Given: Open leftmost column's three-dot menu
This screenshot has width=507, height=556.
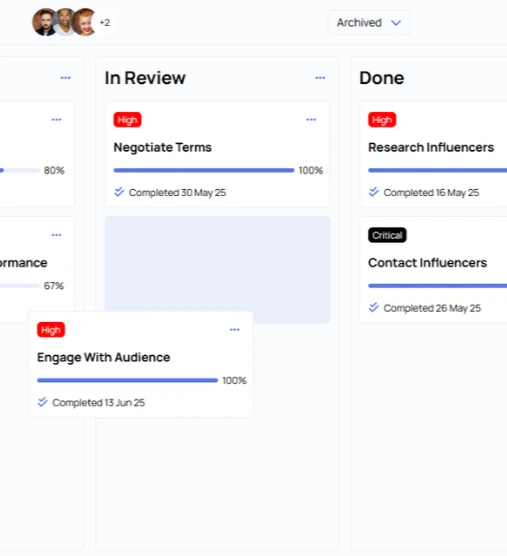Looking at the screenshot, I should pyautogui.click(x=66, y=78).
